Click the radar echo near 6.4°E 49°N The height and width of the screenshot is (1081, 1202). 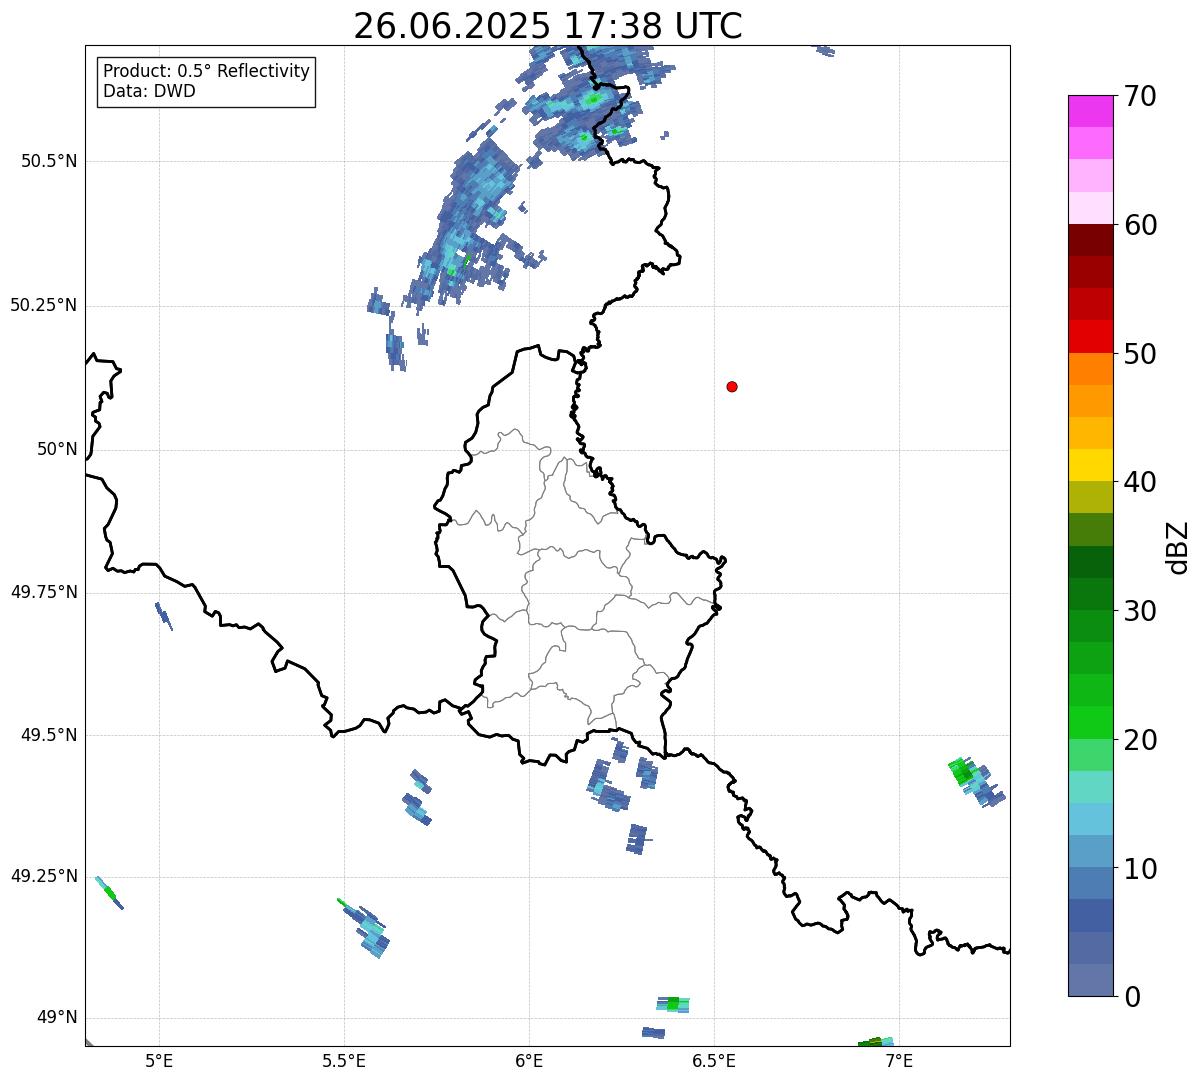pyautogui.click(x=673, y=1004)
